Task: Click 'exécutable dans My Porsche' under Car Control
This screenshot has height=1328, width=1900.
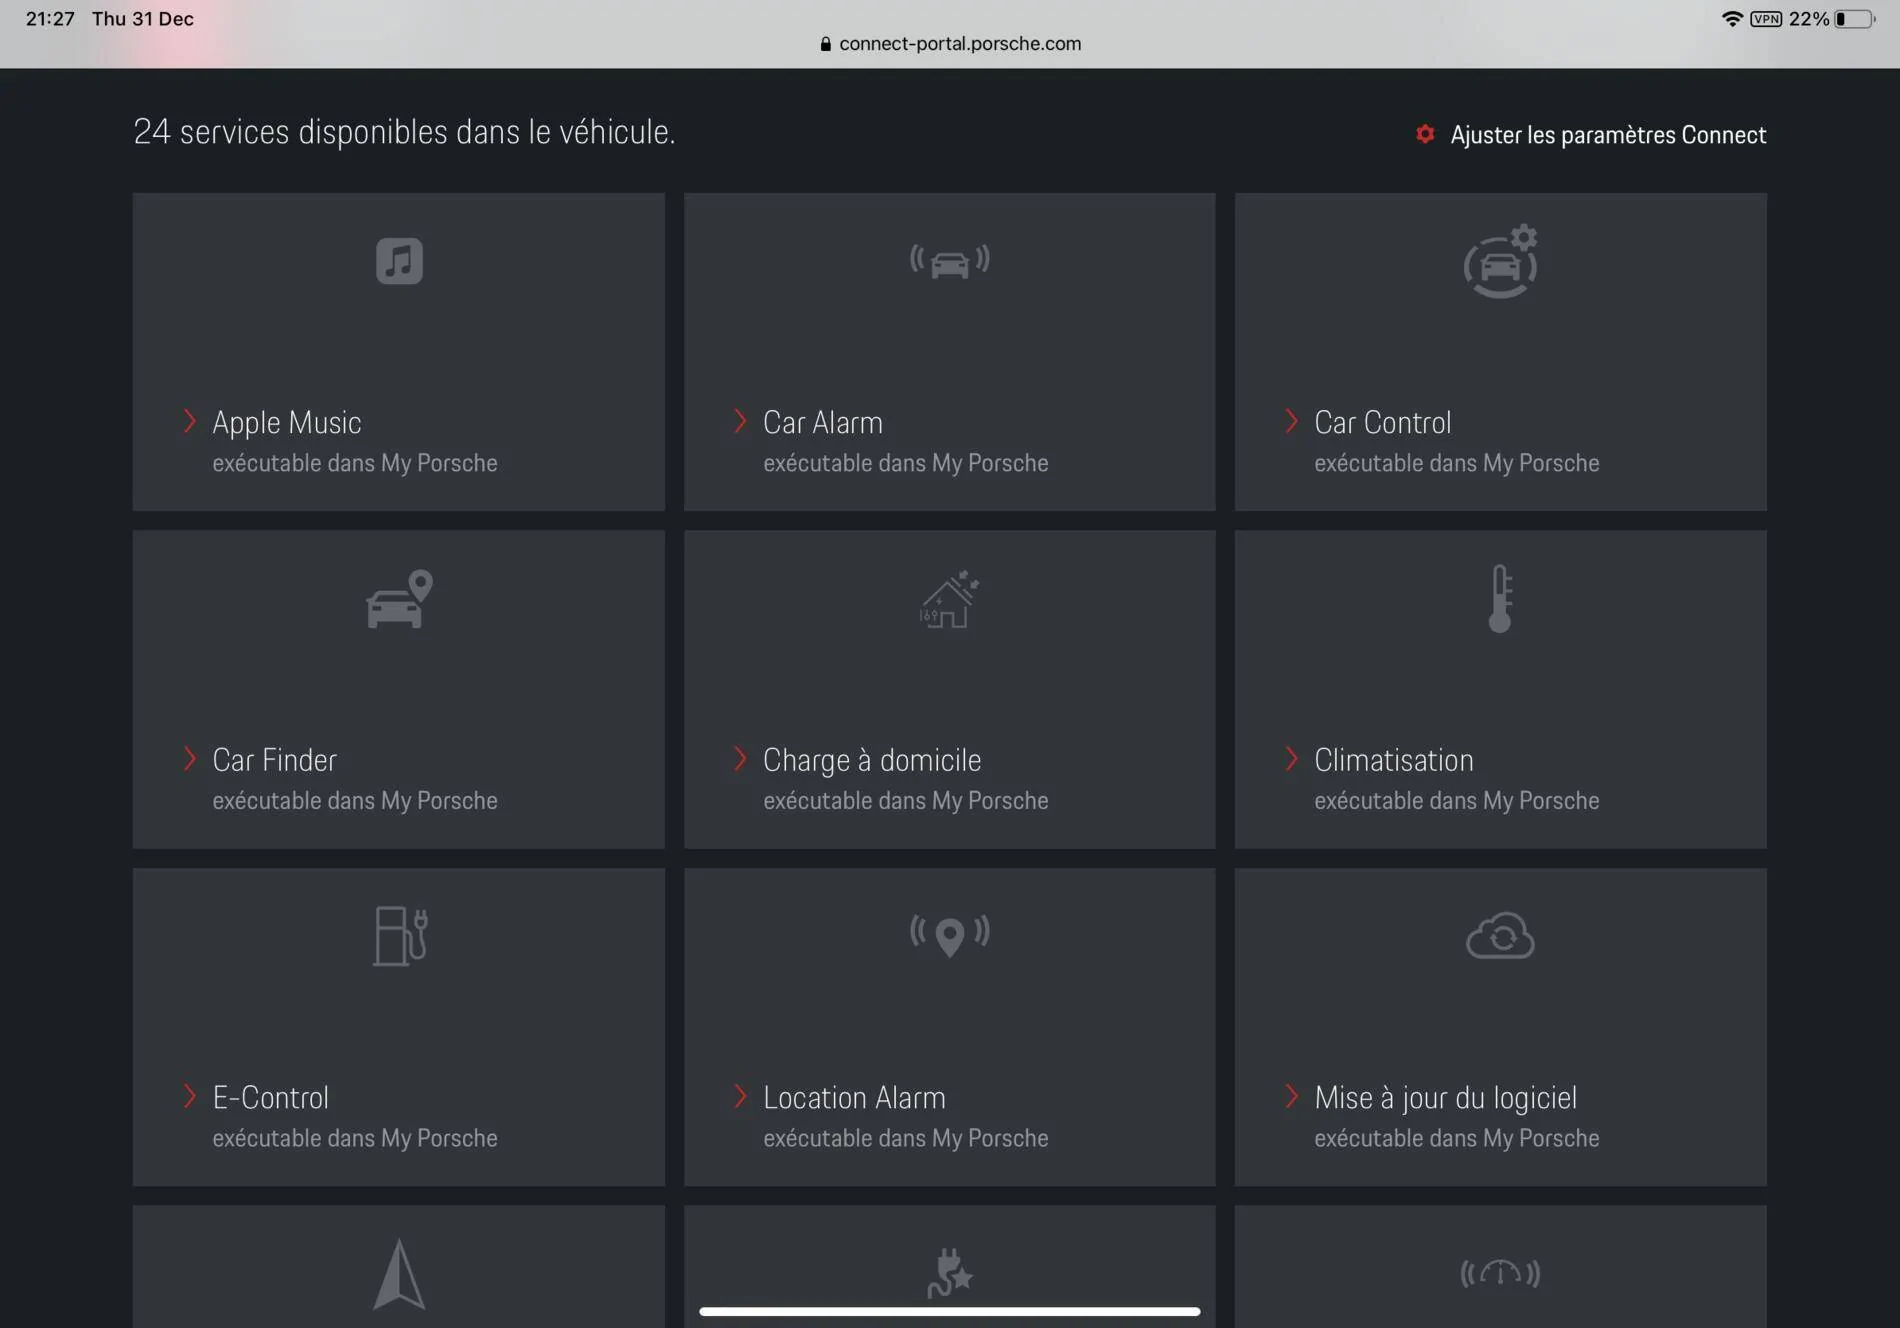Action: pyautogui.click(x=1457, y=463)
